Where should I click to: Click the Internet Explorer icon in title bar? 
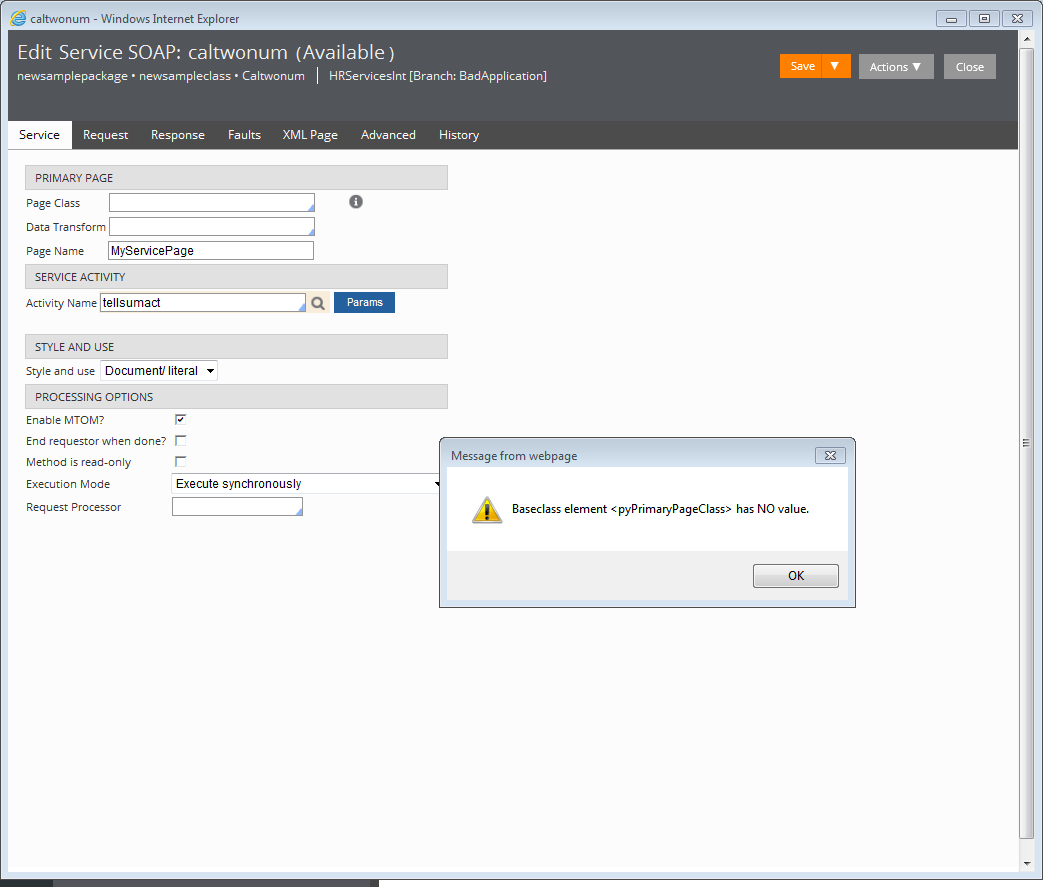18,18
